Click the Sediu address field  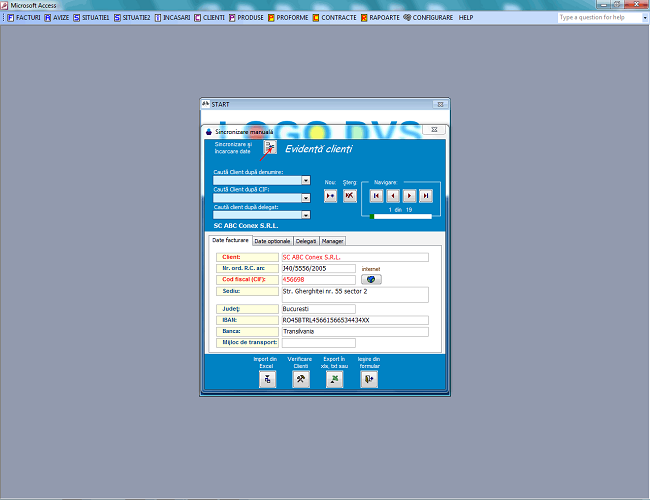[355, 294]
